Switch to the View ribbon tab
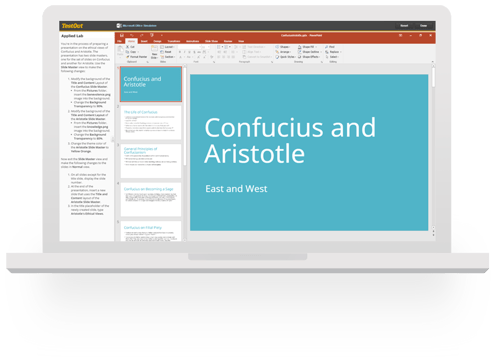This screenshot has width=496, height=362. (241, 41)
